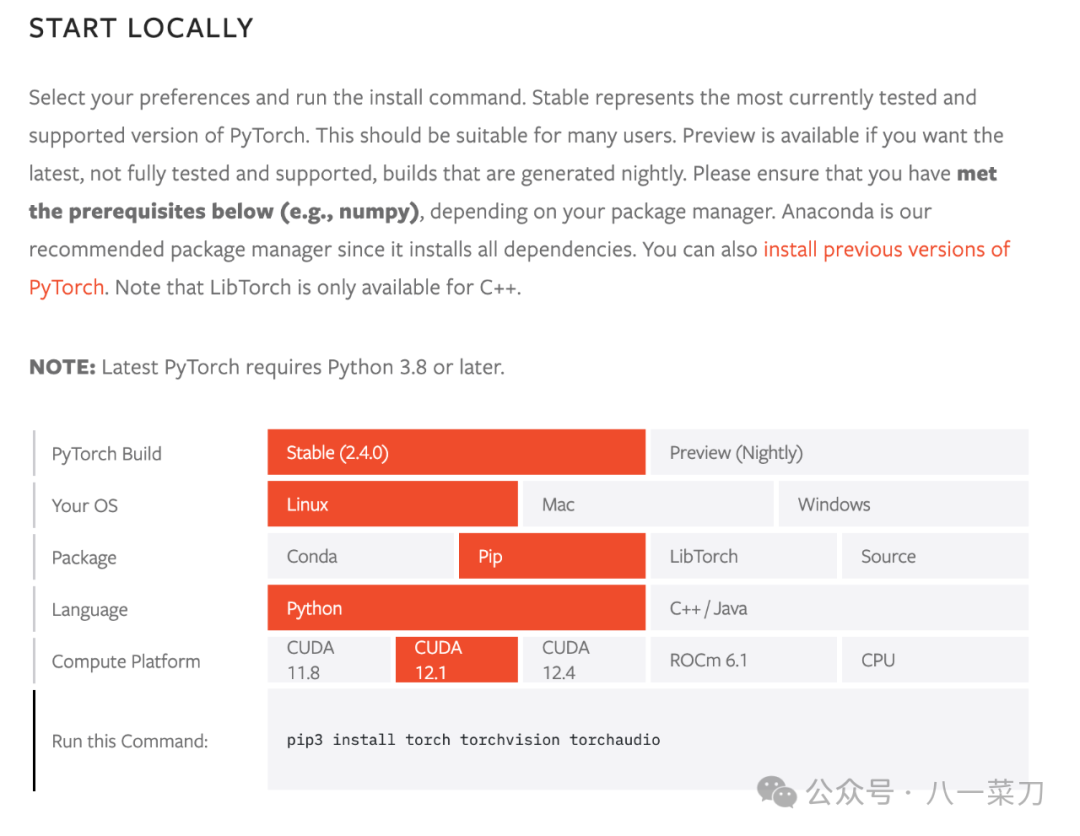
Task: Pick ROCm 6.1 compute platform
Action: point(743,660)
